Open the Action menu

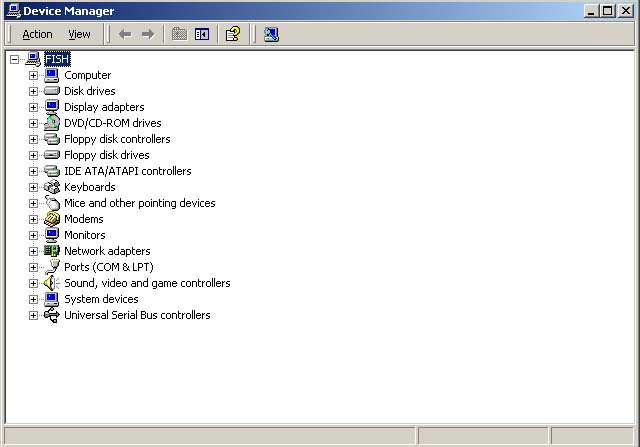[x=37, y=34]
